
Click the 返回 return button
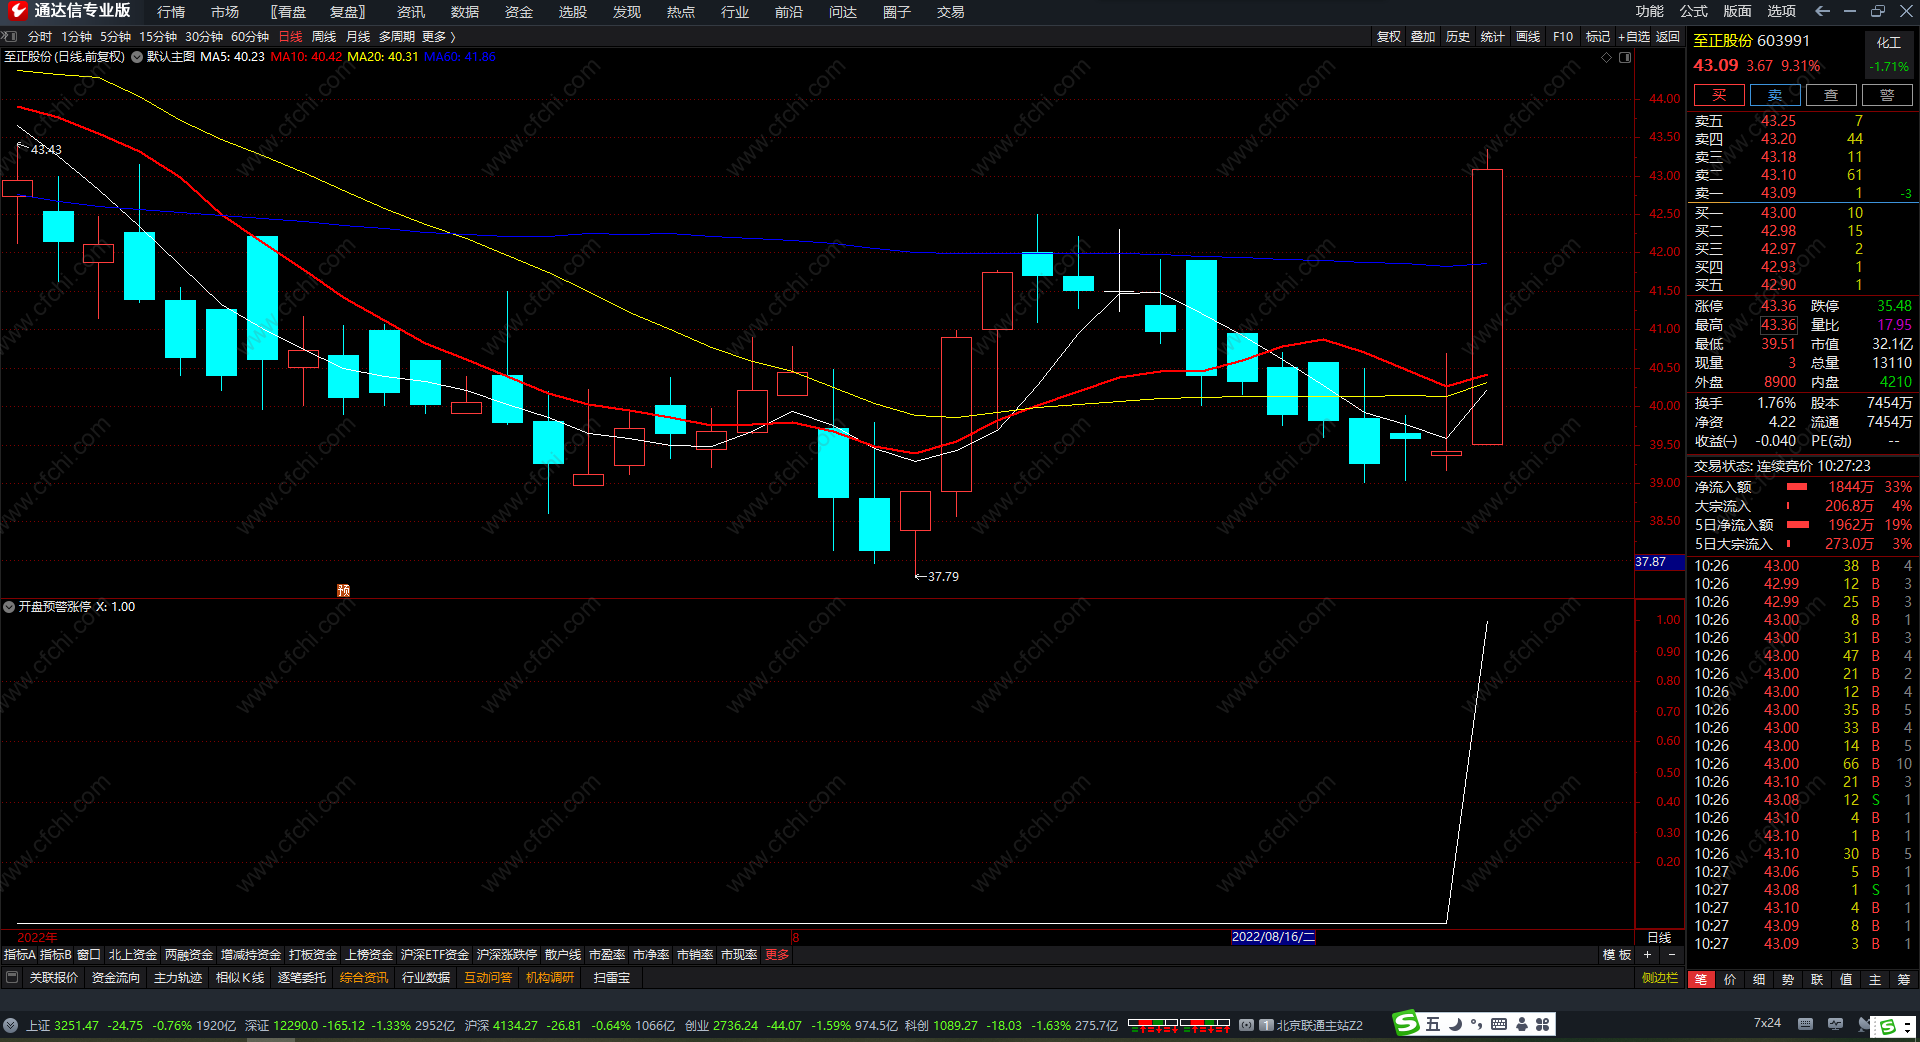1668,37
